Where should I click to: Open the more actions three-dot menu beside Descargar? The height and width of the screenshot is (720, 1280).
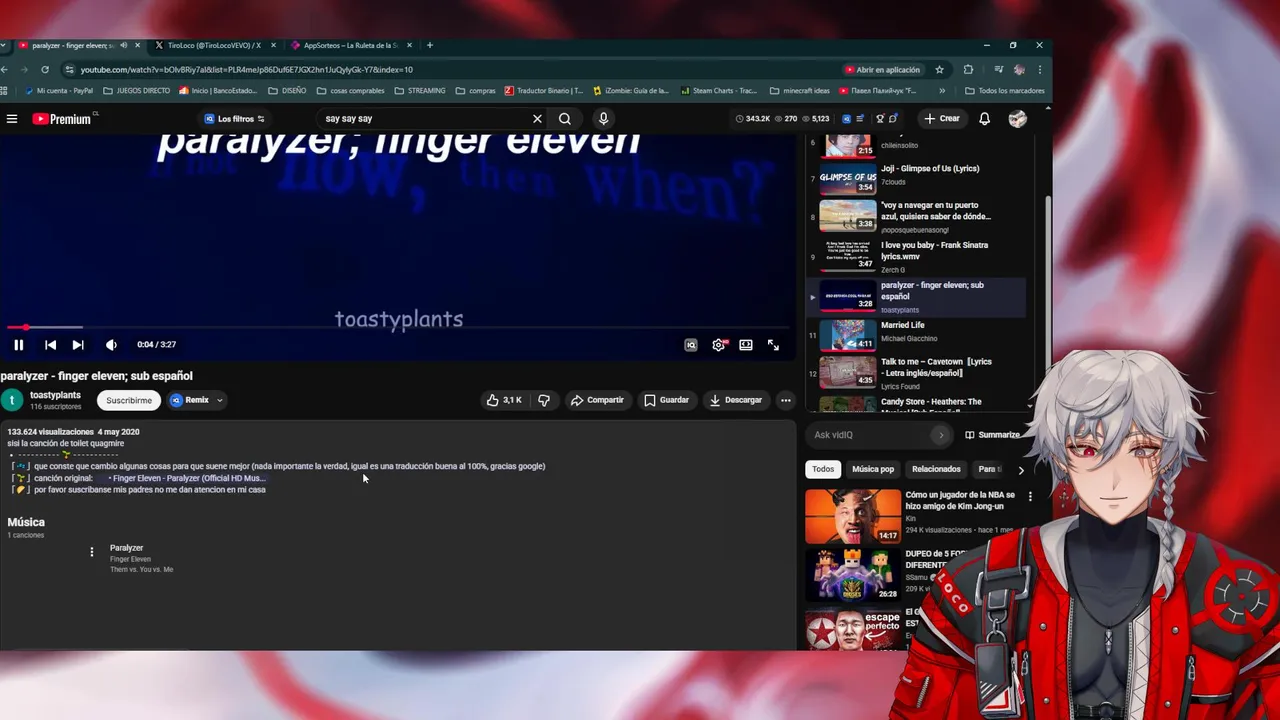coord(785,400)
